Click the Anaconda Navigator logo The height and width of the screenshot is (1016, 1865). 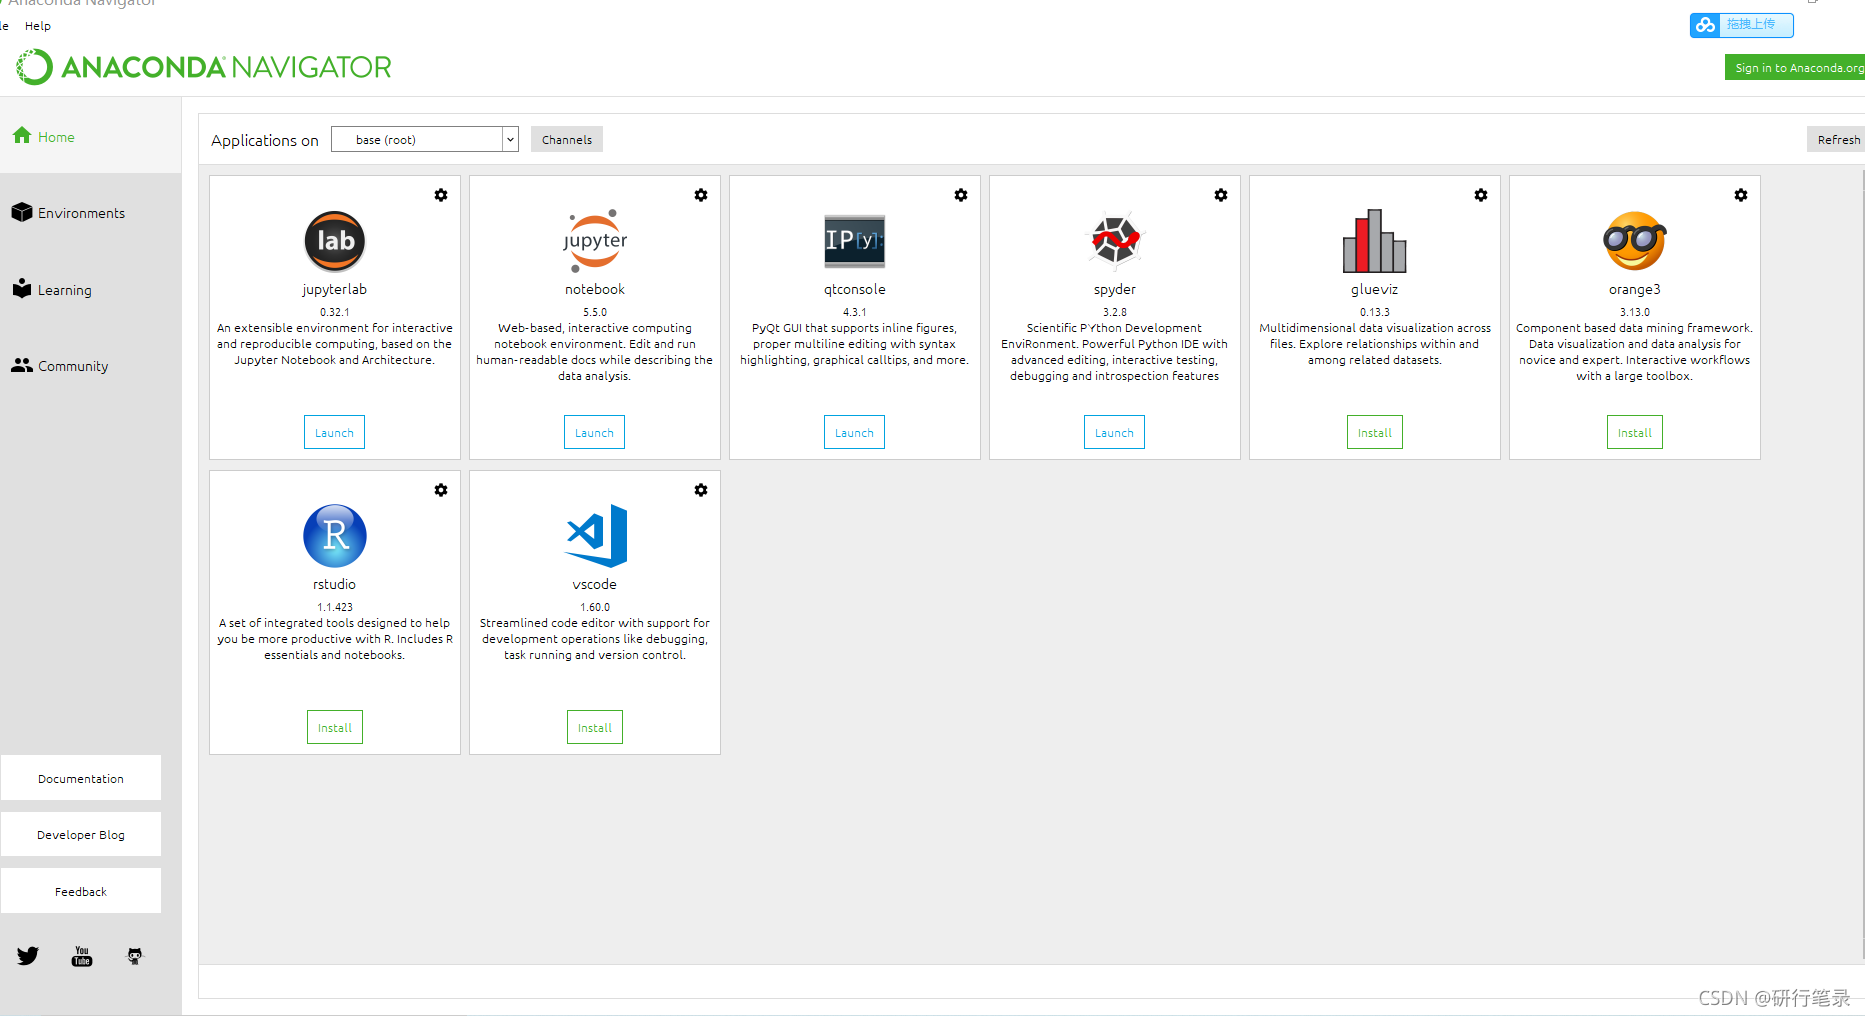[204, 67]
